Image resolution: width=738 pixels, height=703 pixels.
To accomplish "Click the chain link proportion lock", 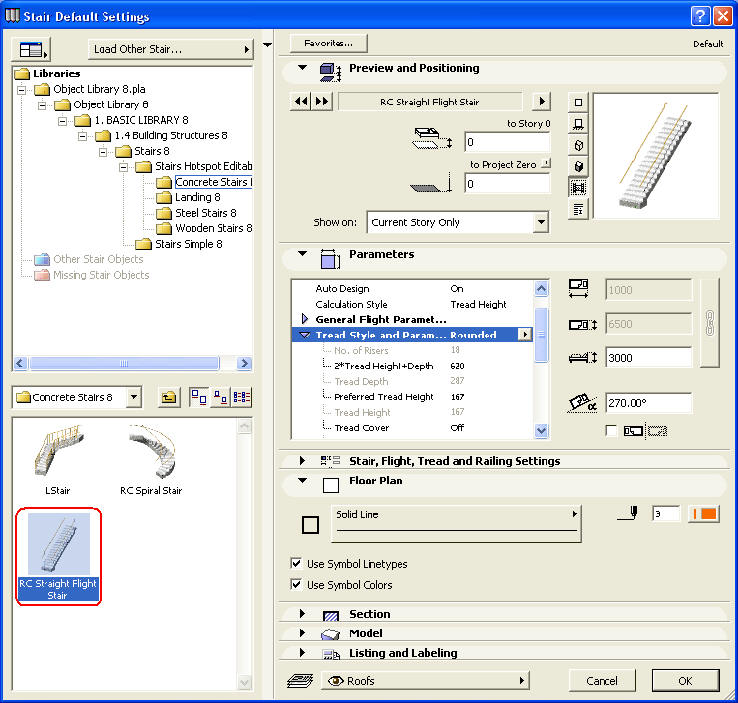I will [x=709, y=323].
